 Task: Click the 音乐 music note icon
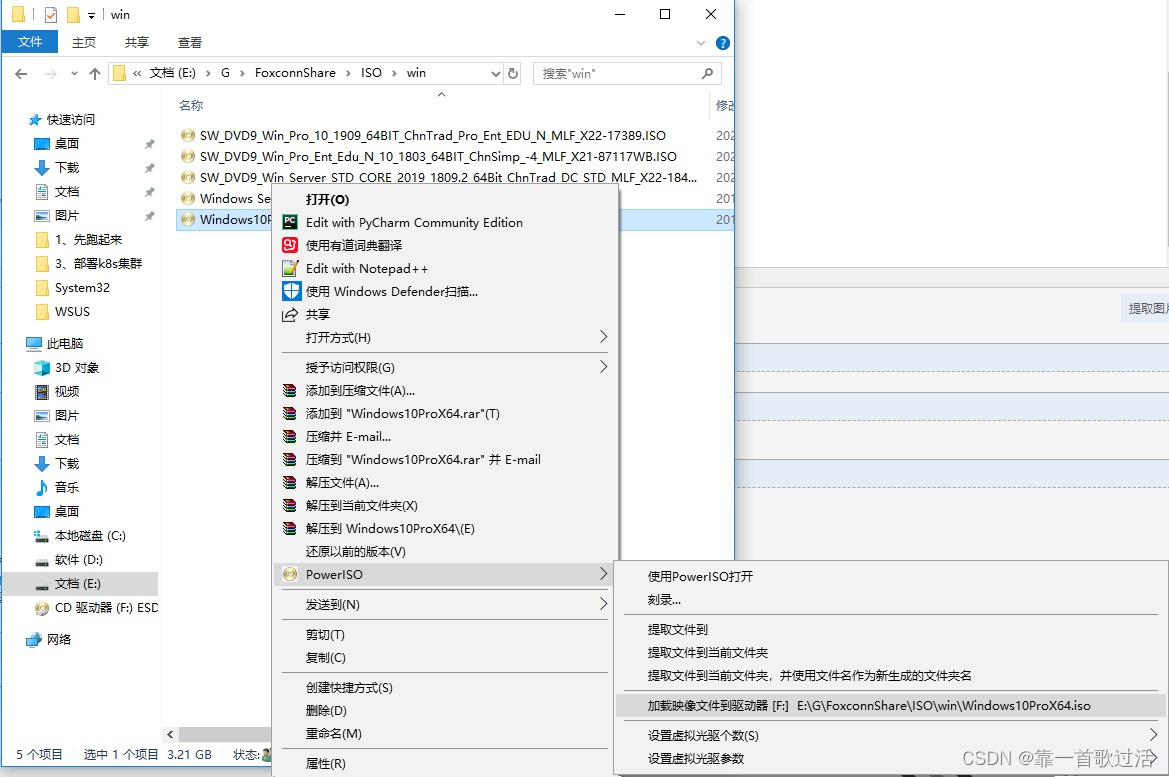pos(42,488)
